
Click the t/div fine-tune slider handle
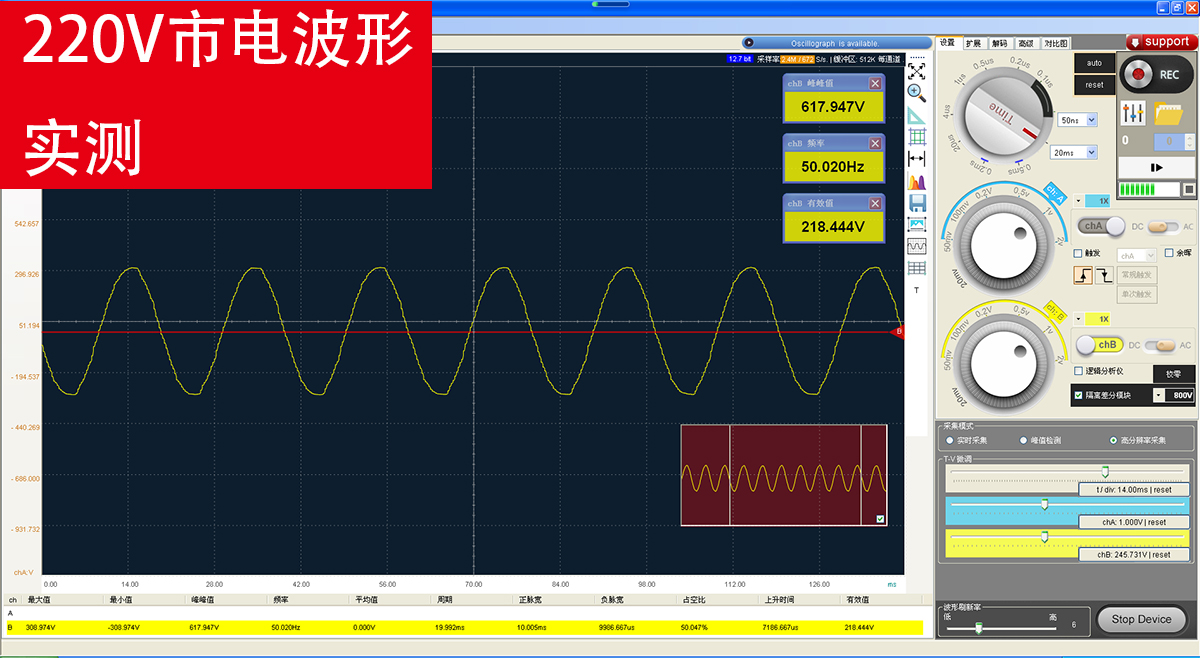(1105, 471)
